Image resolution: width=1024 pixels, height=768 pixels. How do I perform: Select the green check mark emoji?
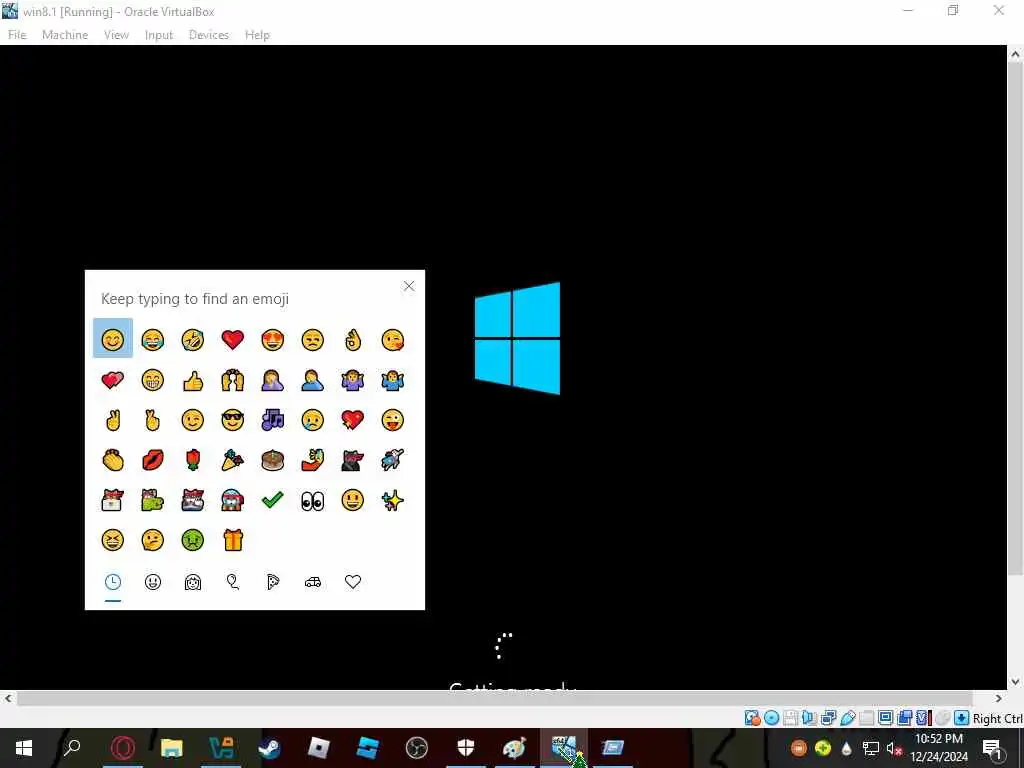point(272,500)
